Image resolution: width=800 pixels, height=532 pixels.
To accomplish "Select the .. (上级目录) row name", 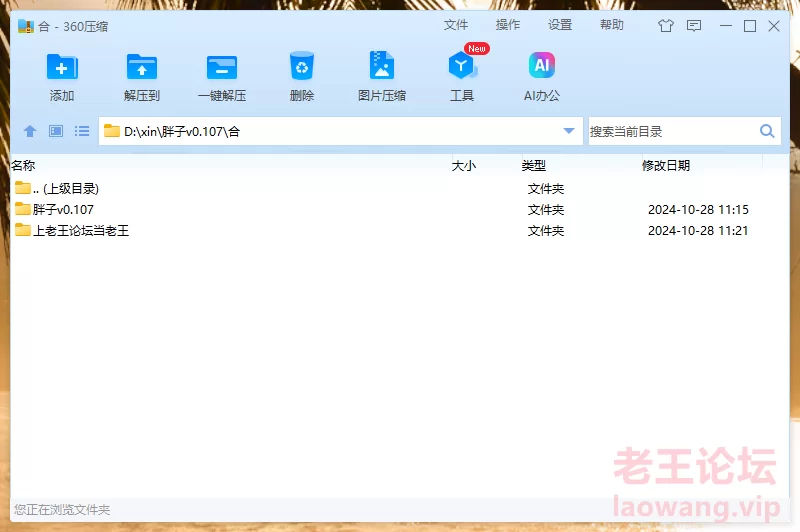I will (66, 189).
